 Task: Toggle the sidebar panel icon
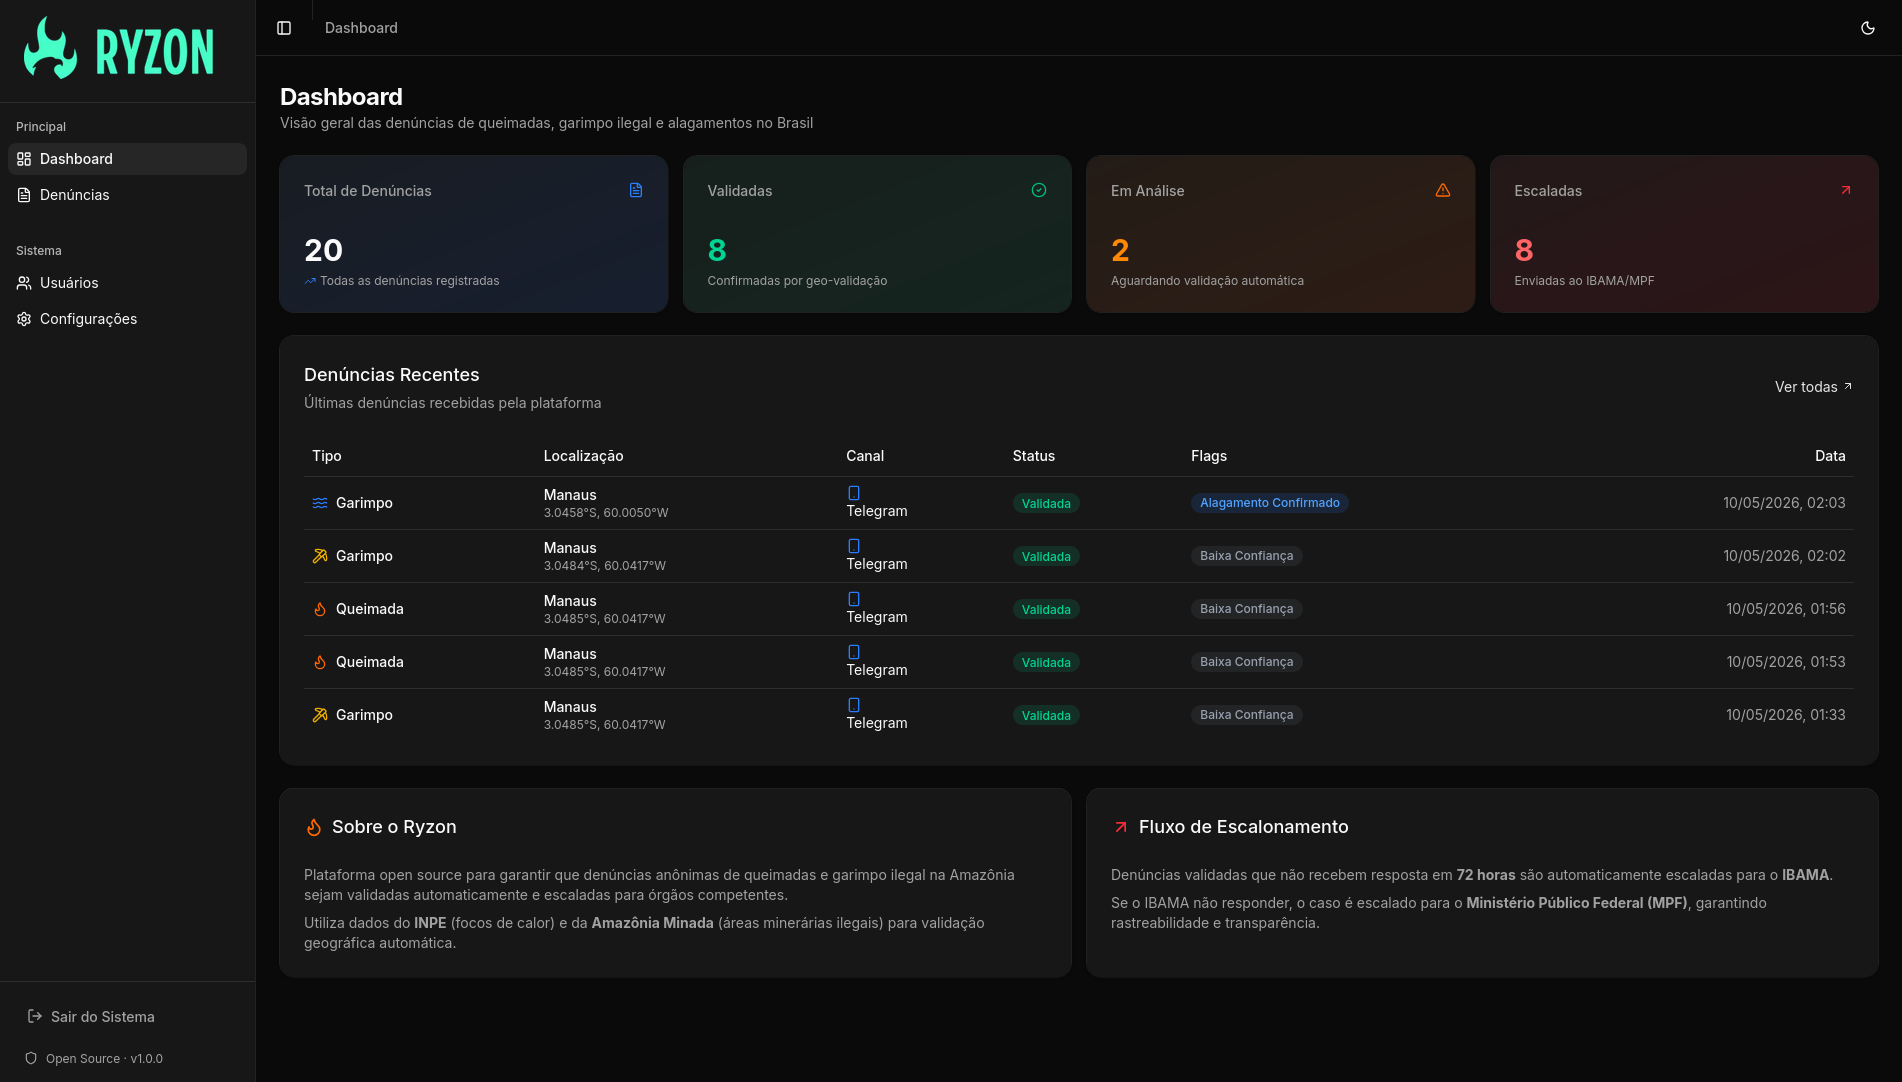(x=284, y=28)
